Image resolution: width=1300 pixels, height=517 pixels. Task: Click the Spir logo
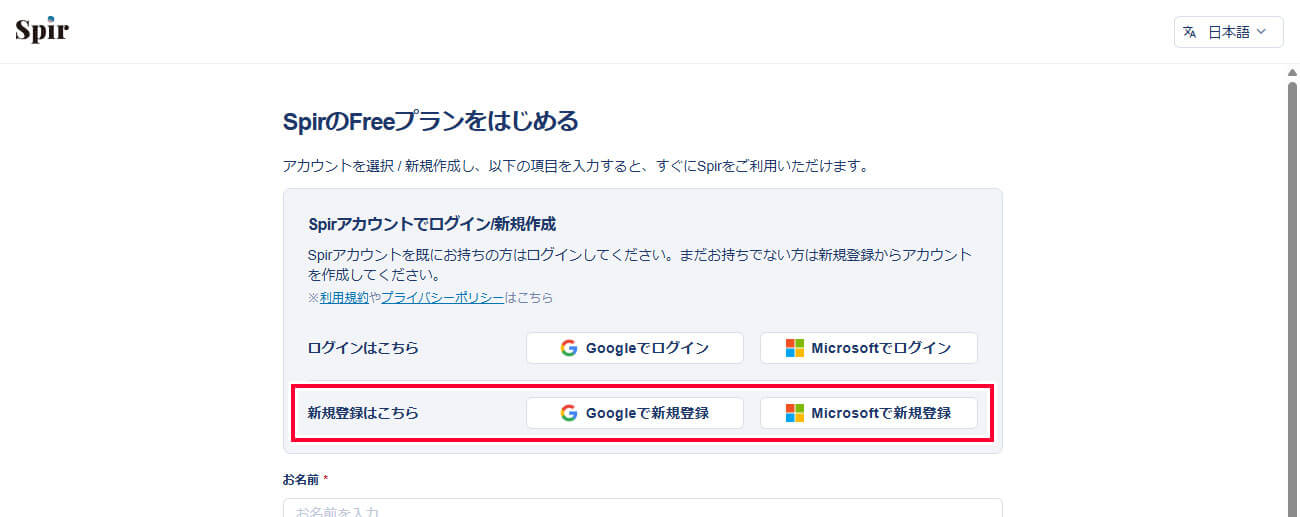coord(42,30)
